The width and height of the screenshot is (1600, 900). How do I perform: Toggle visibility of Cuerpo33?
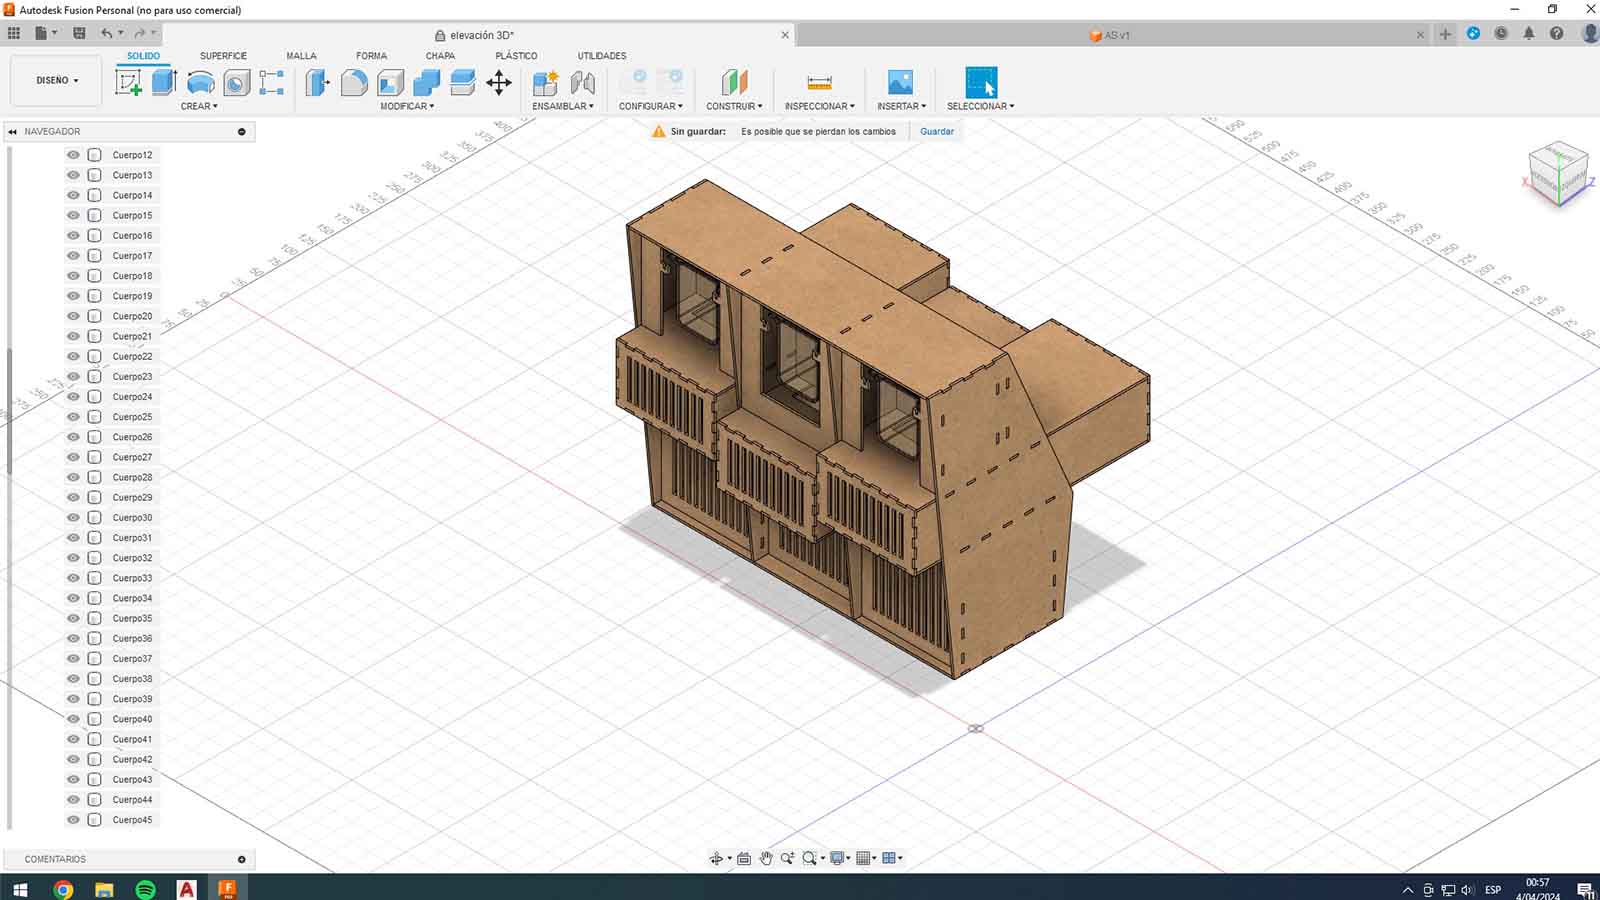pos(73,578)
